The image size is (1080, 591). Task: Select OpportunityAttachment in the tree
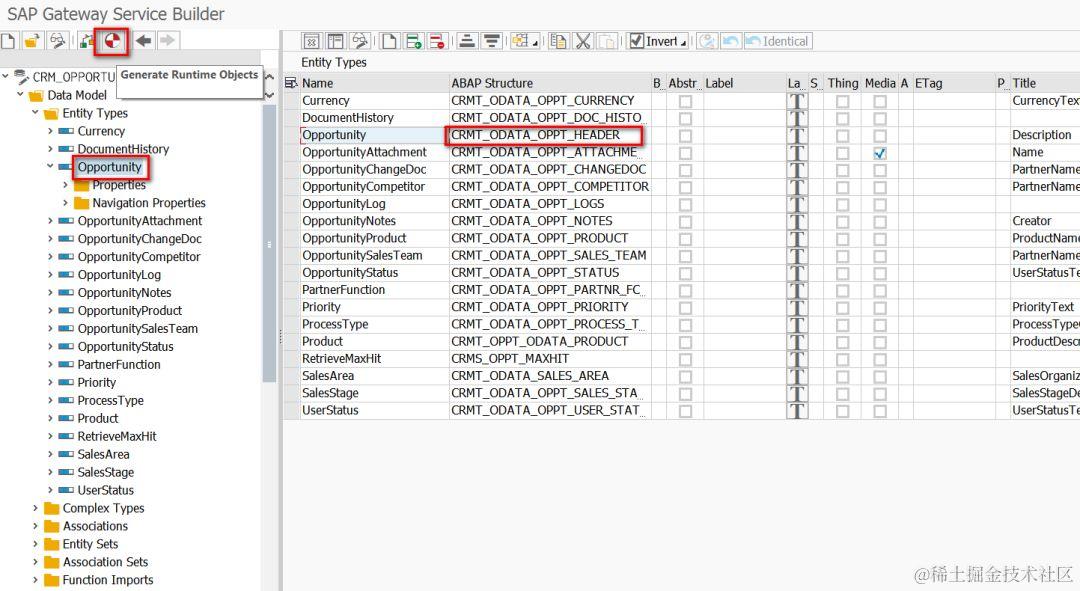(140, 220)
